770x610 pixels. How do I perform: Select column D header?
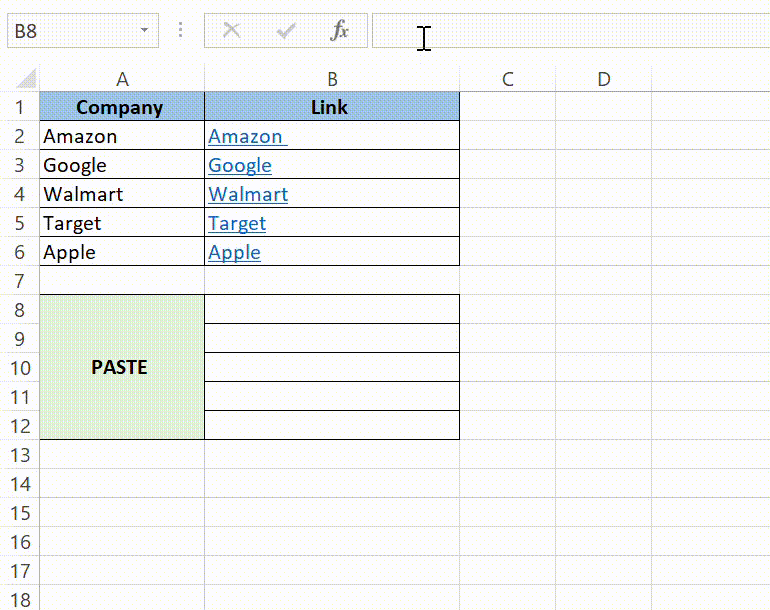pos(603,79)
